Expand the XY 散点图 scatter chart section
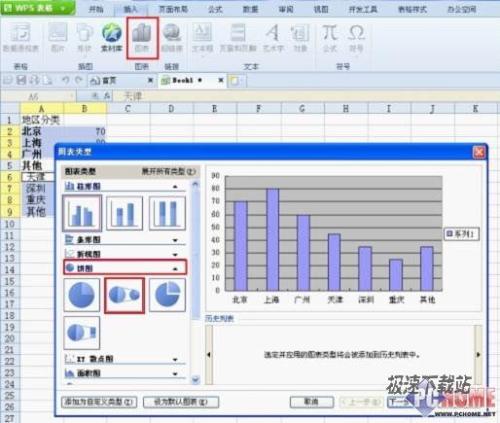 [175, 359]
